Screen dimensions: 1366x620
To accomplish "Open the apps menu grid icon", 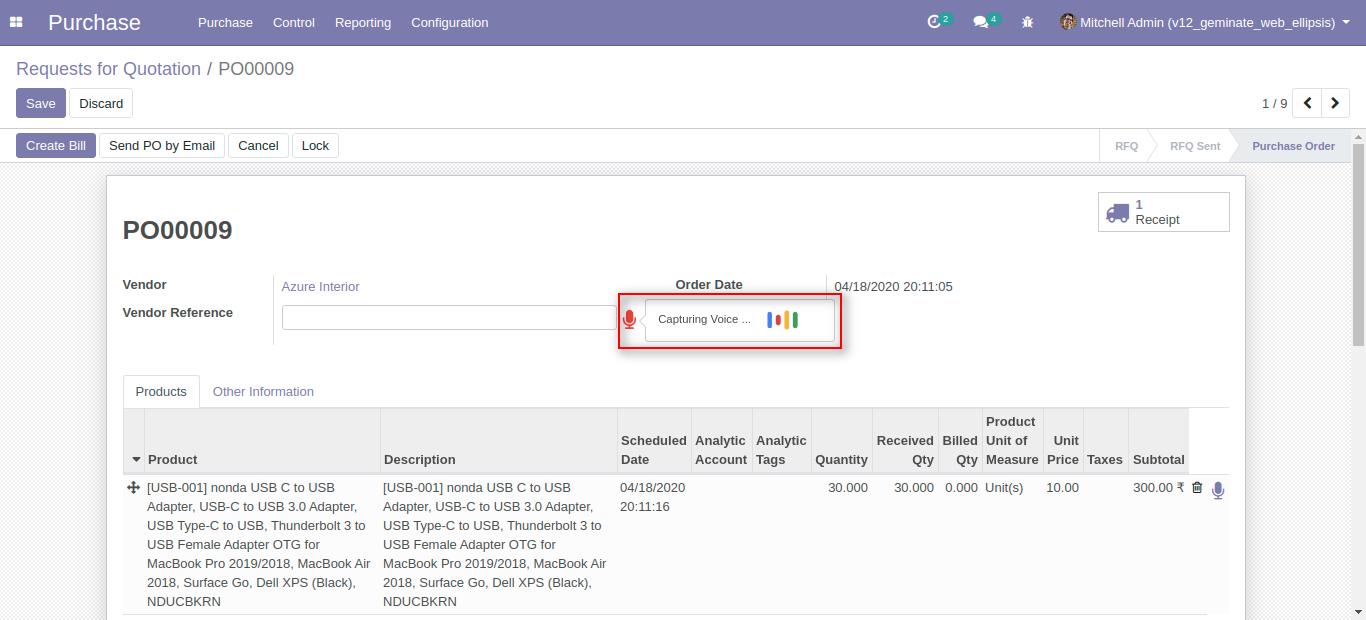I will (15, 22).
